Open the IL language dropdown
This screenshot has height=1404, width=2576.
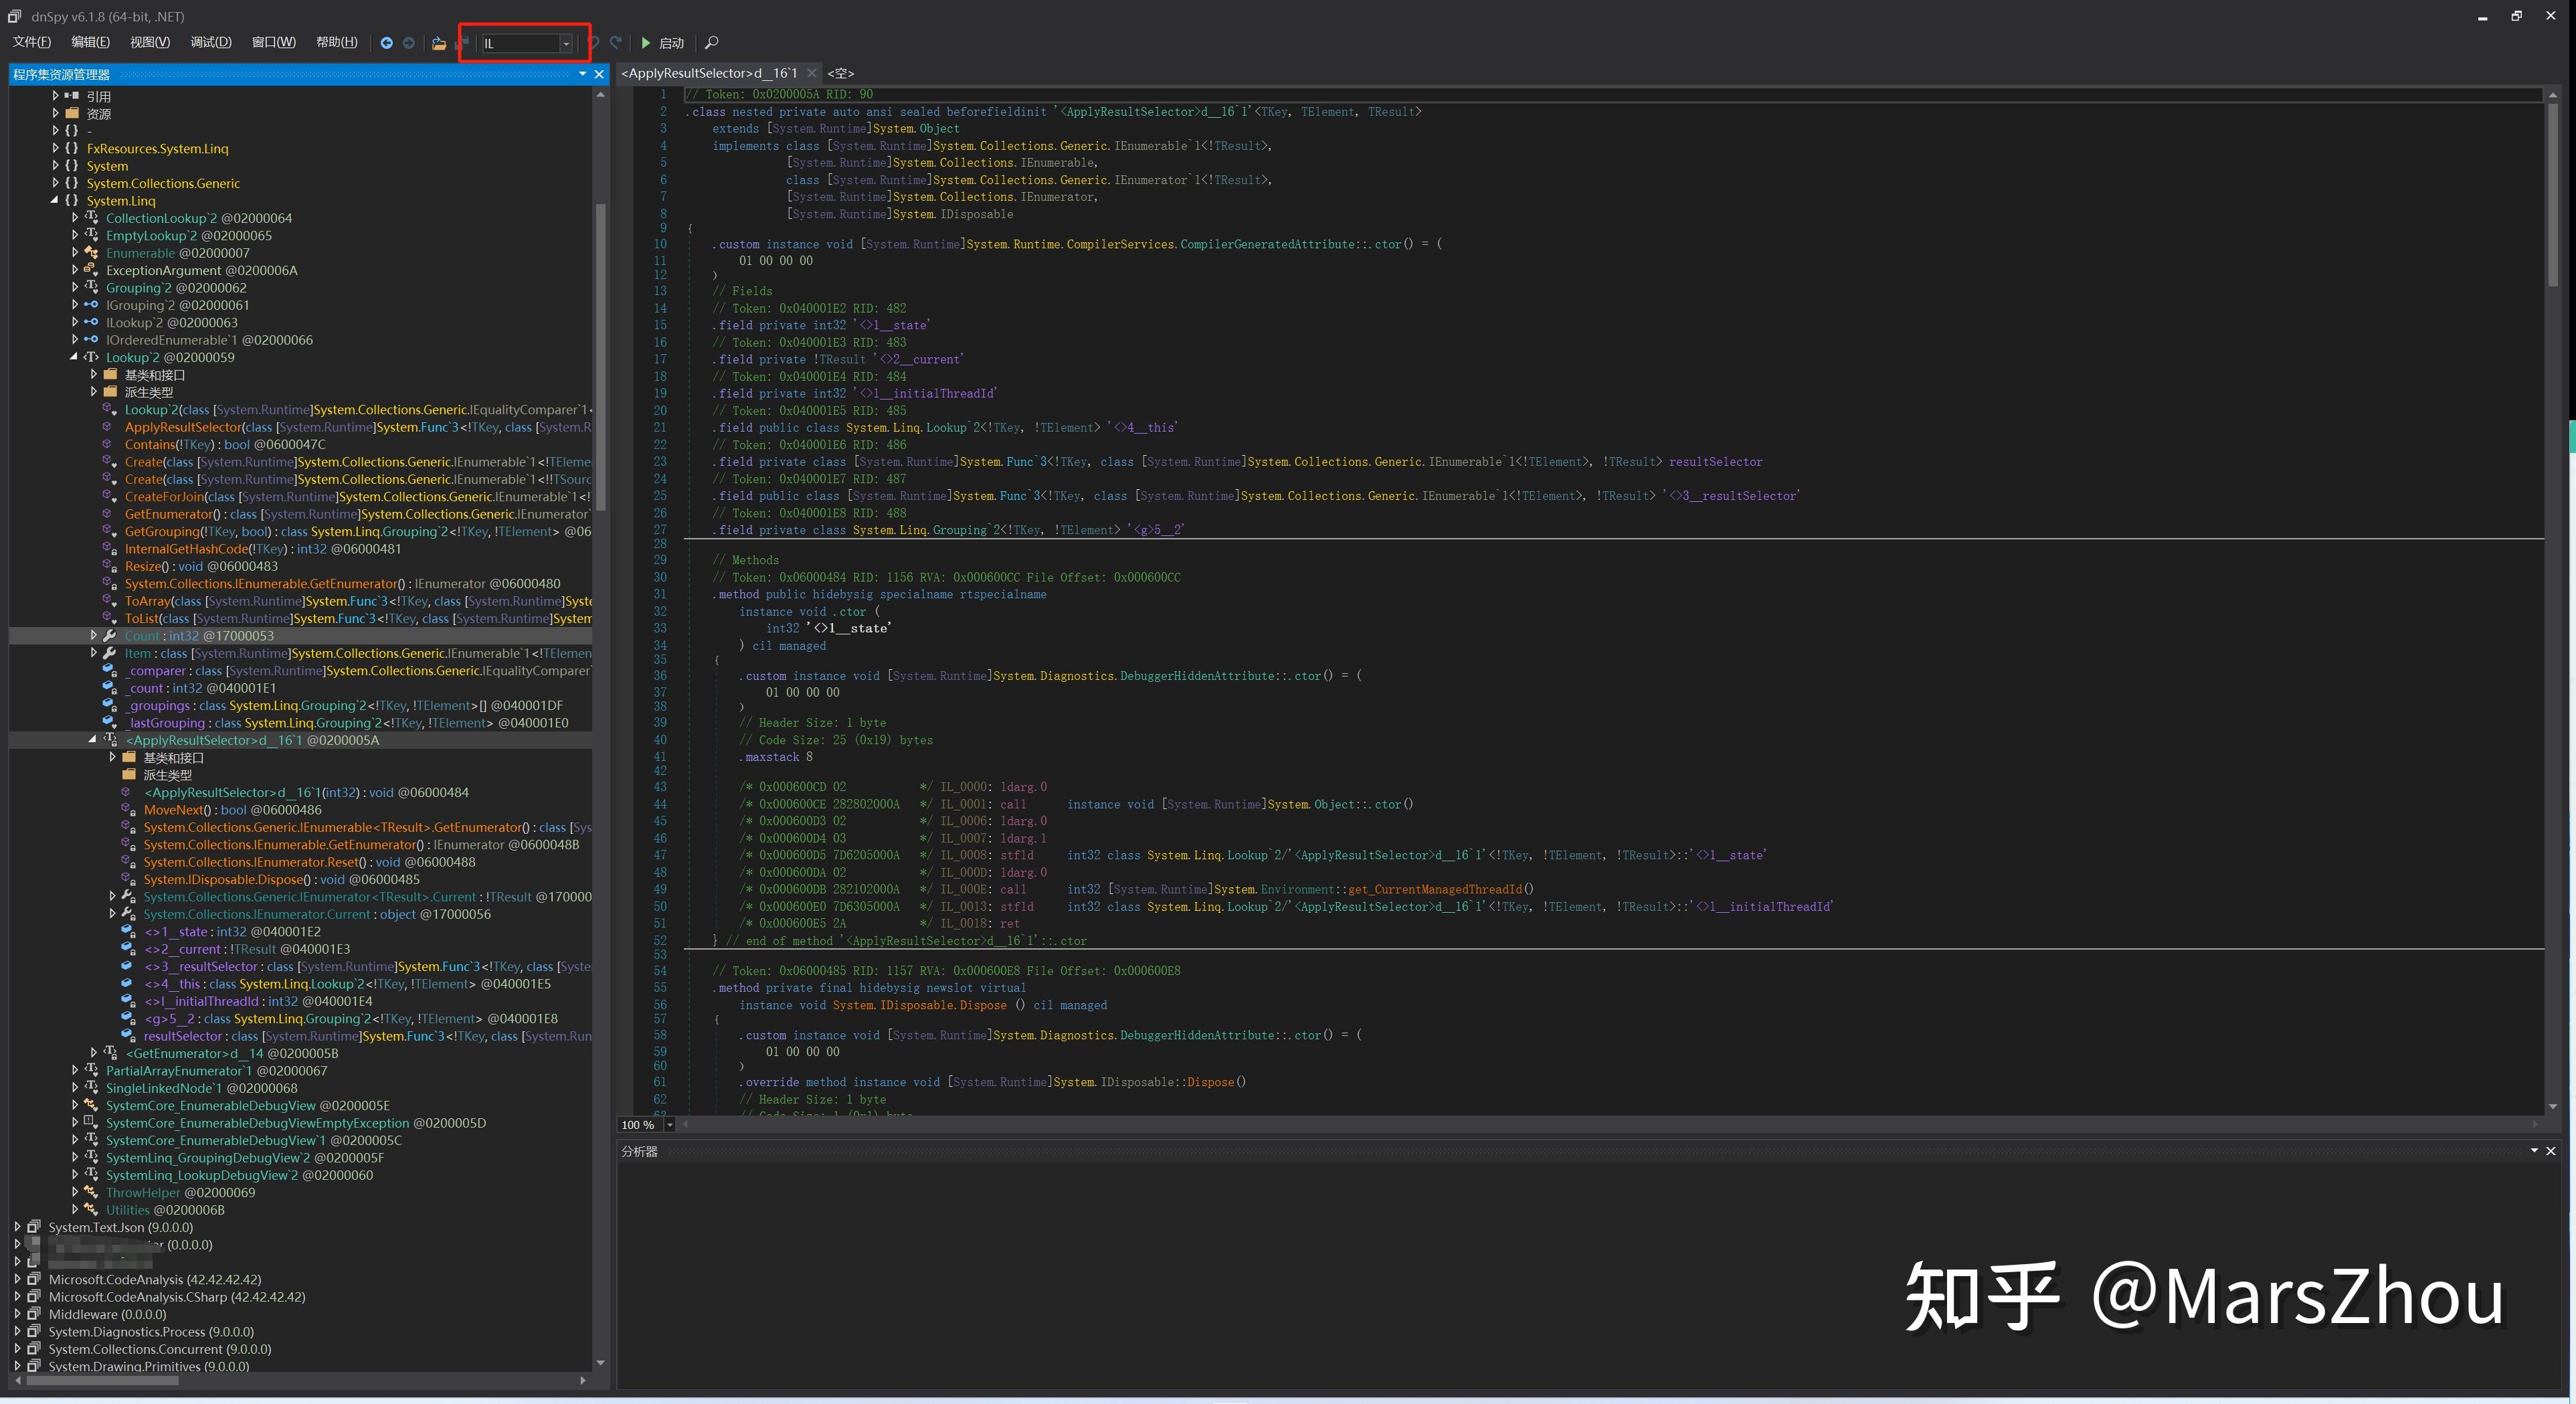click(567, 43)
